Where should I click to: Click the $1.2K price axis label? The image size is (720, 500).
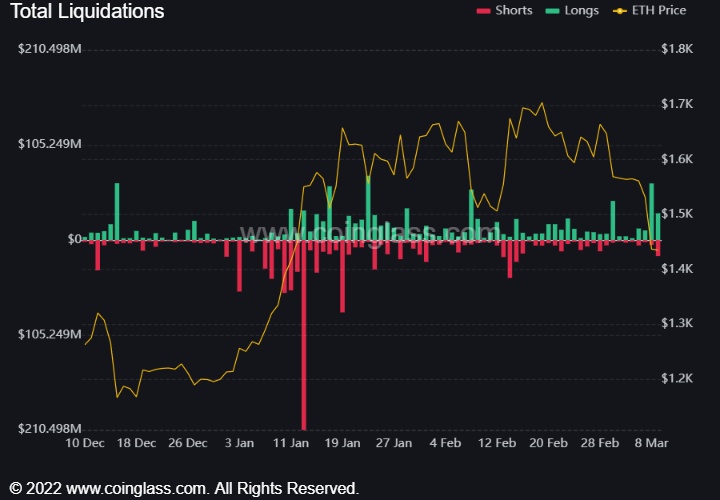point(678,379)
